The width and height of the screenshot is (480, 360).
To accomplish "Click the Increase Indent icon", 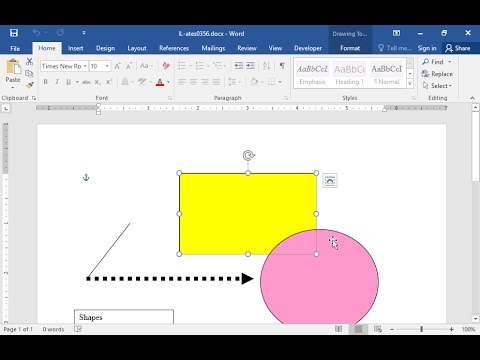I will coord(250,66).
